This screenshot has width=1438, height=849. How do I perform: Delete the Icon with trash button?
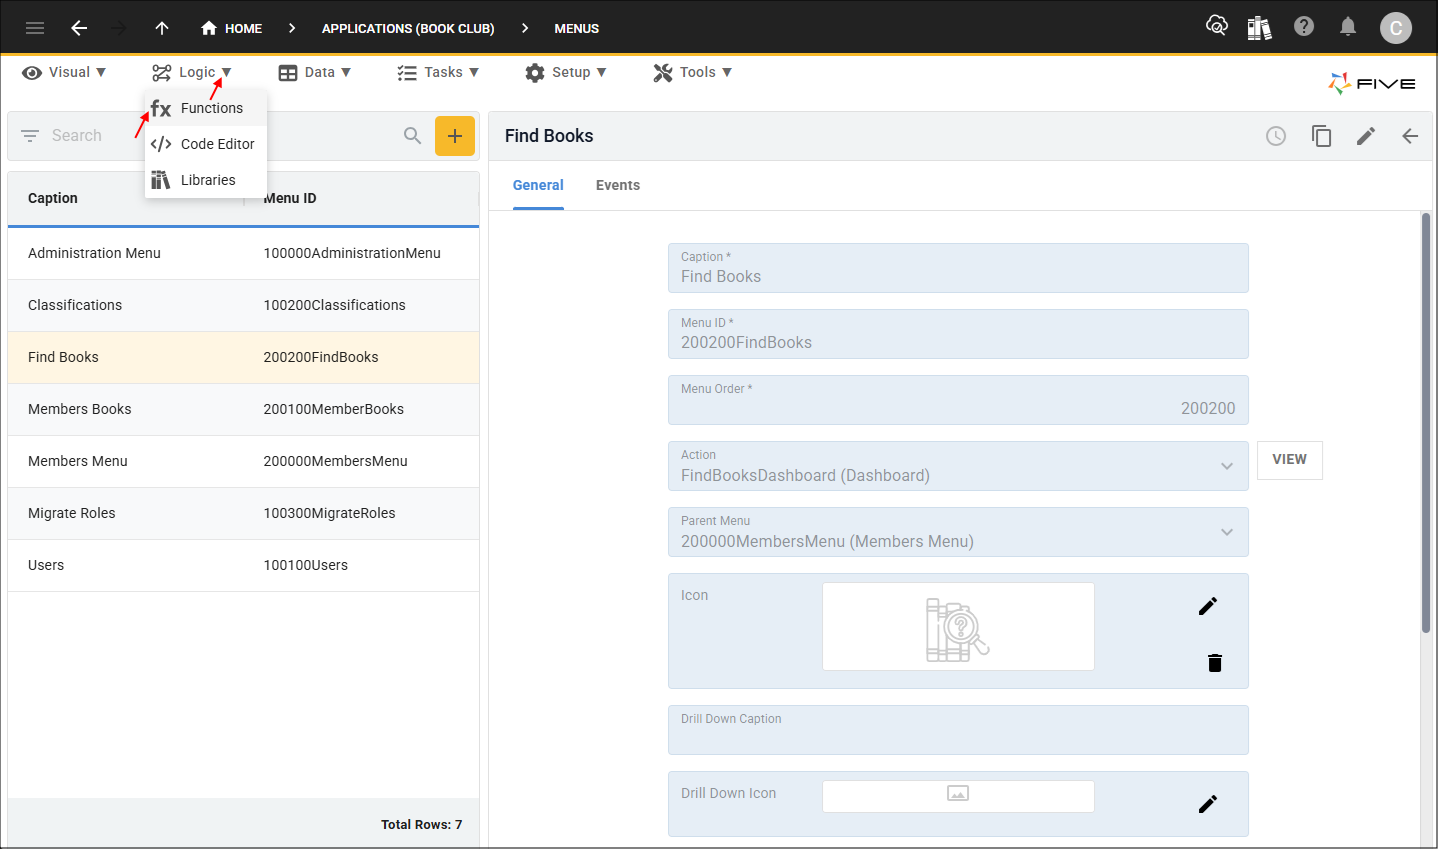pos(1215,663)
